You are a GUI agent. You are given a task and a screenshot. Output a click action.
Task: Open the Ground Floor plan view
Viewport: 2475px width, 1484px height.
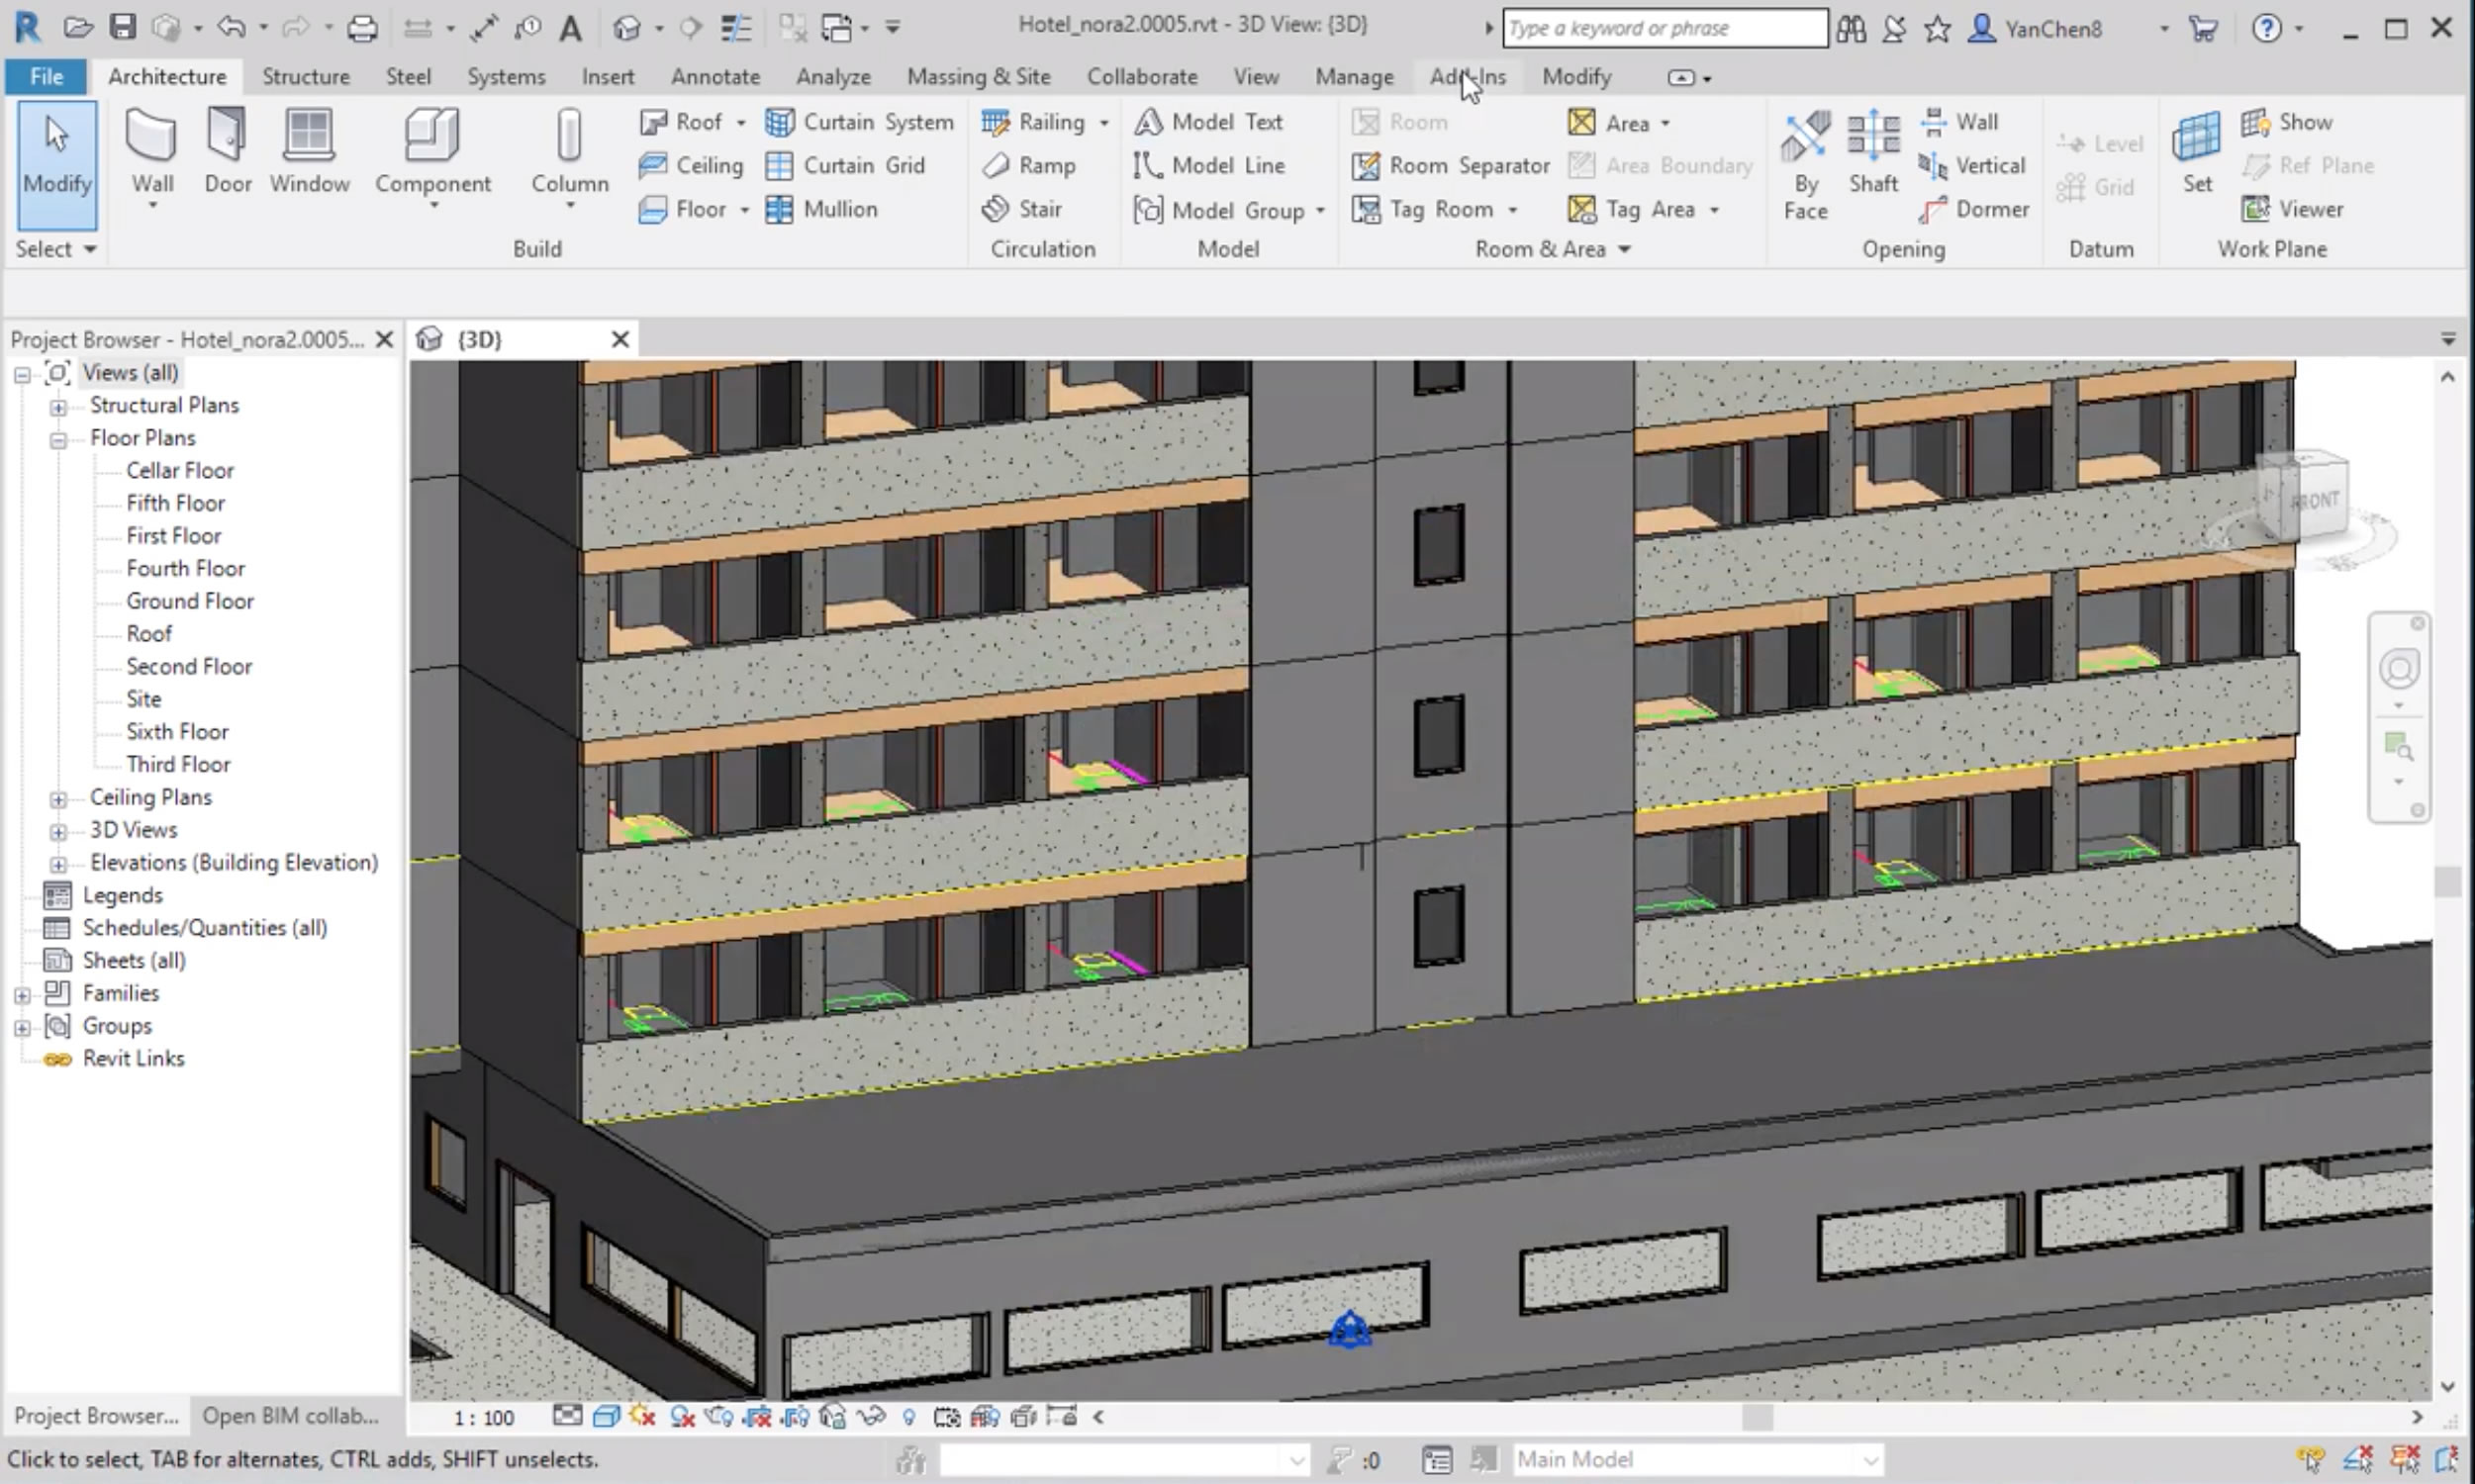click(x=190, y=601)
